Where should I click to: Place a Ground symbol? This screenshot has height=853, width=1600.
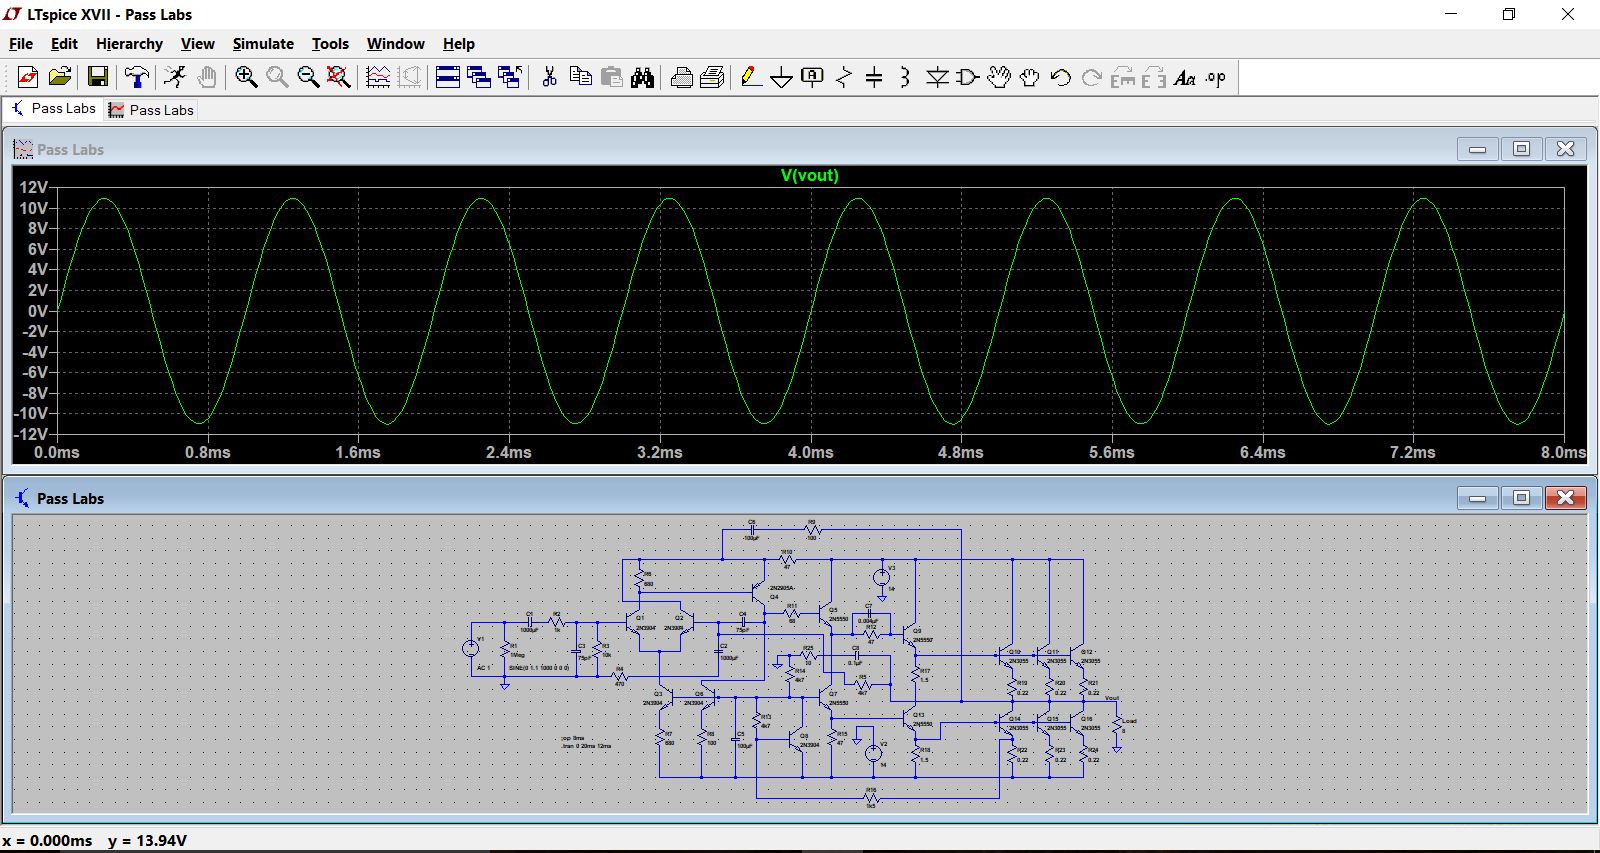pos(782,77)
